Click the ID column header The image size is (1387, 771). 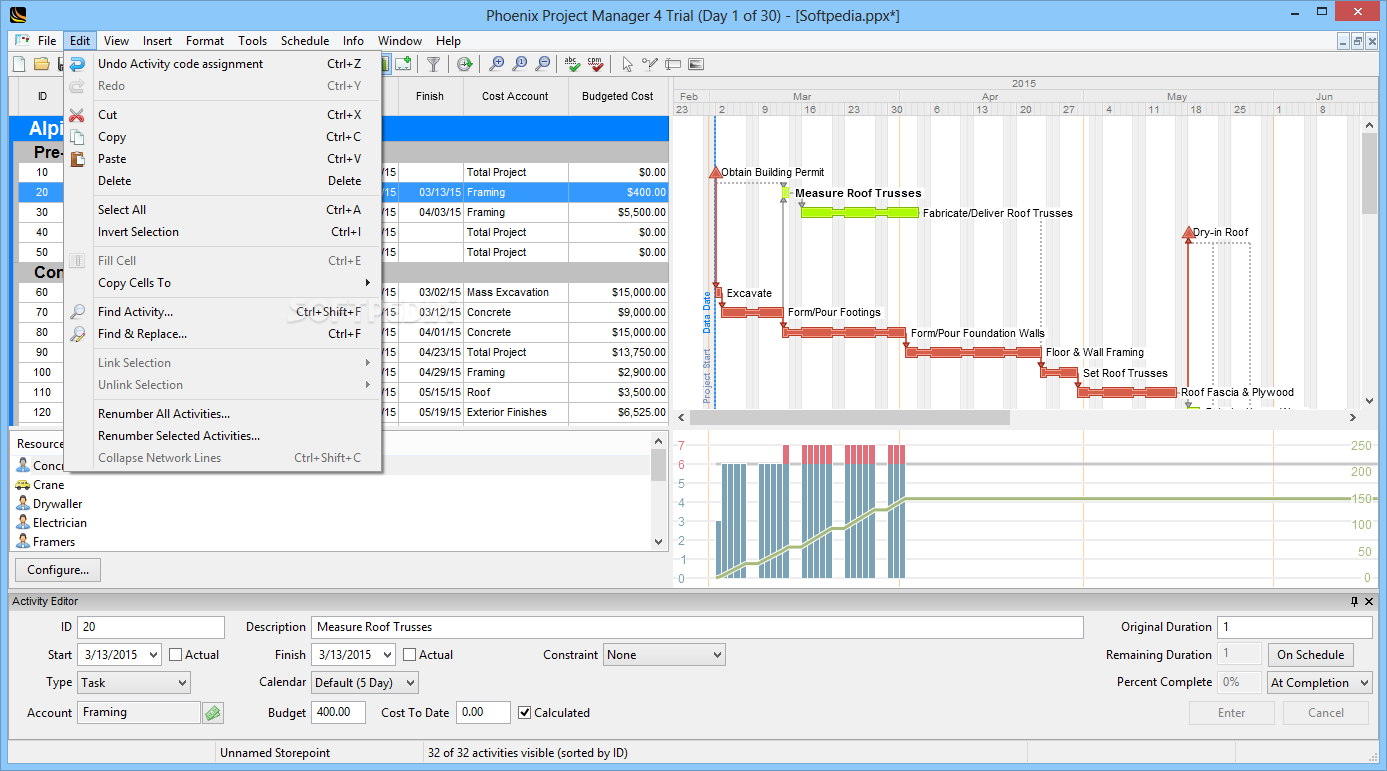[x=43, y=97]
